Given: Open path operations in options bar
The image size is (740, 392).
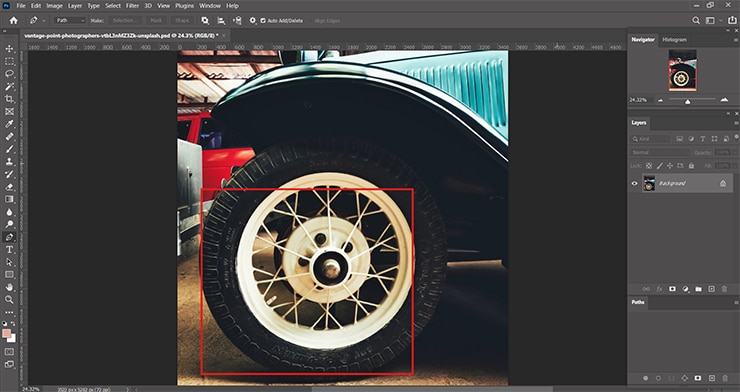Looking at the screenshot, I should pos(205,20).
